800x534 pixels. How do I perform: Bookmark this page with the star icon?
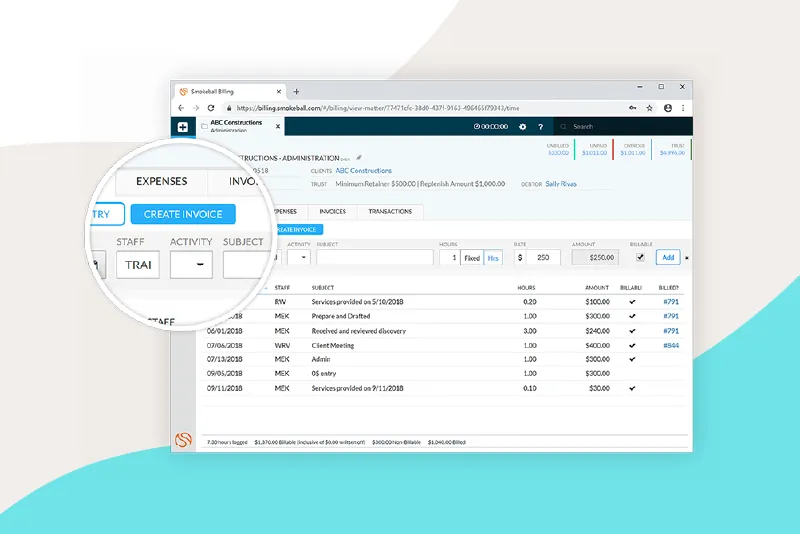(649, 108)
